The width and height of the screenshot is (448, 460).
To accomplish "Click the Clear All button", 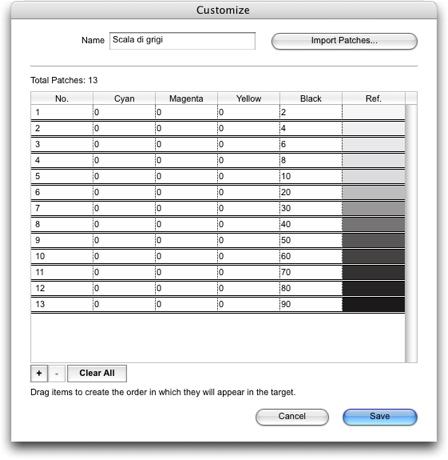I will [97, 373].
